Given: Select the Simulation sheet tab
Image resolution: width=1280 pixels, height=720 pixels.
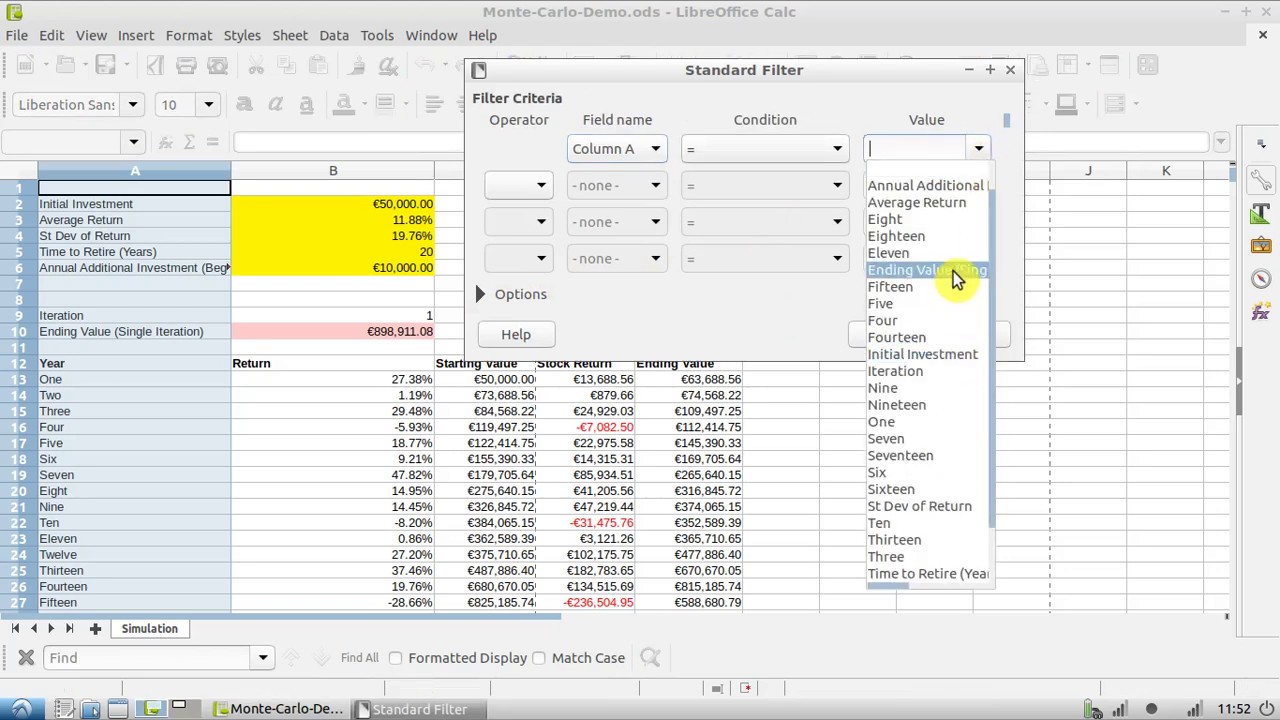Looking at the screenshot, I should click(150, 628).
